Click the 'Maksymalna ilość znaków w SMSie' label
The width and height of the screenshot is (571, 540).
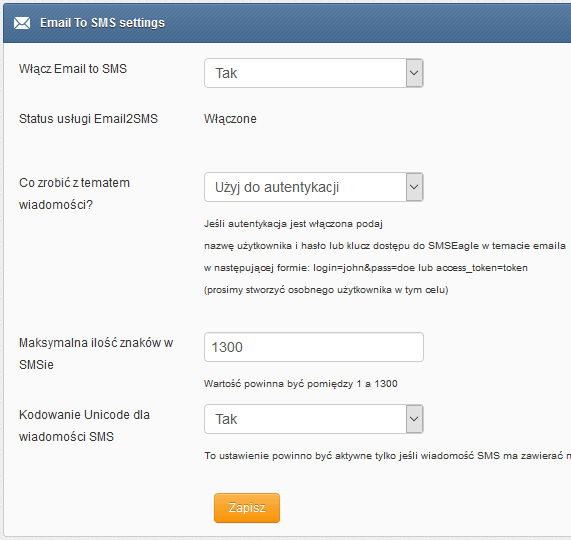click(96, 354)
